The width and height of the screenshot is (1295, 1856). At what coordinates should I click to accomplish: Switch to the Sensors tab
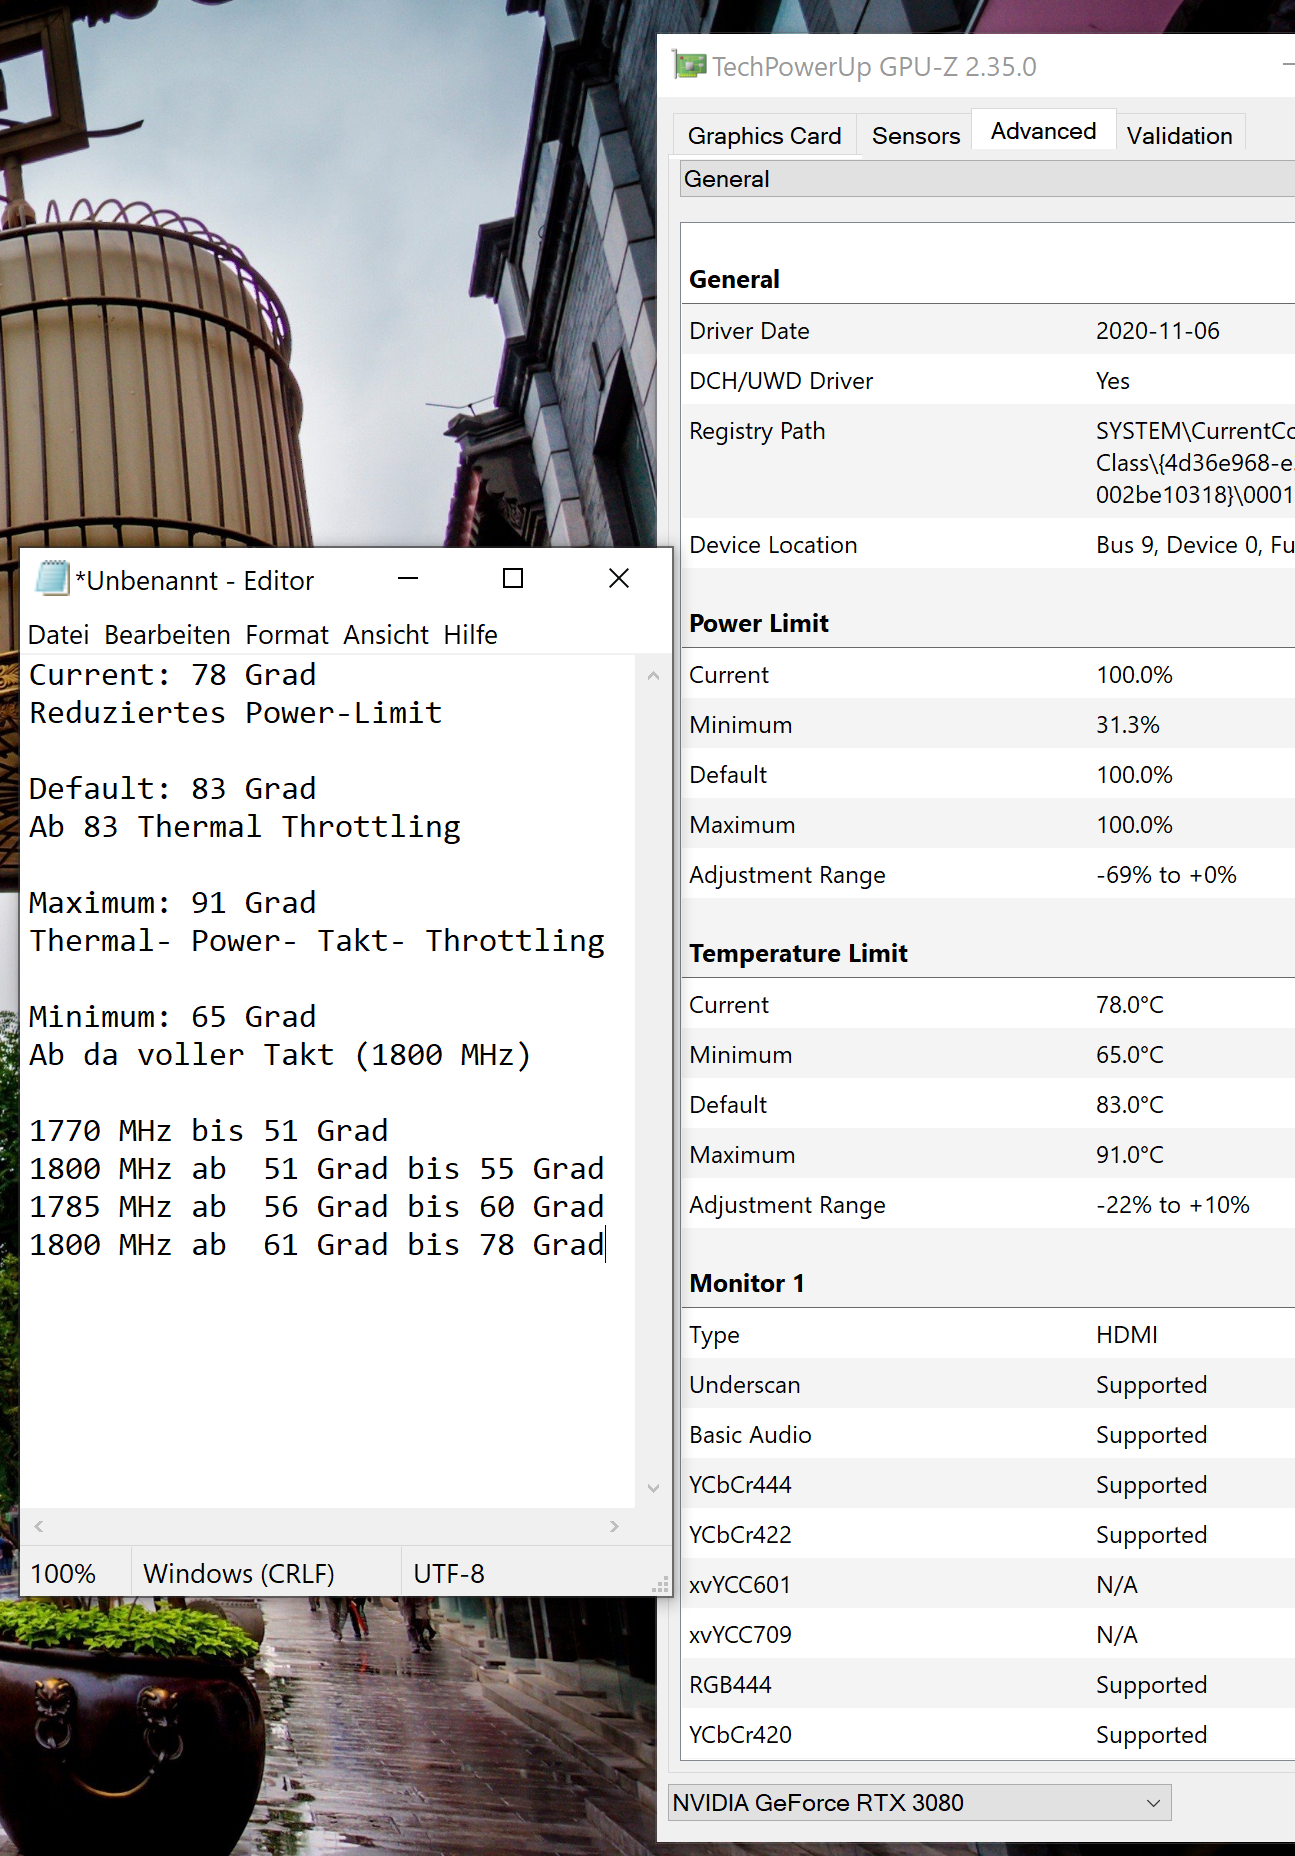coord(915,136)
